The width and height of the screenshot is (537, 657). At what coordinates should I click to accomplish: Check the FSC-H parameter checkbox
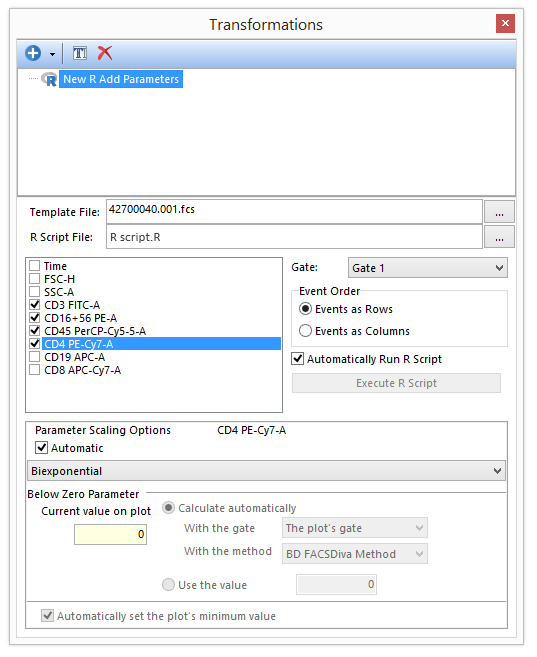pyautogui.click(x=35, y=279)
